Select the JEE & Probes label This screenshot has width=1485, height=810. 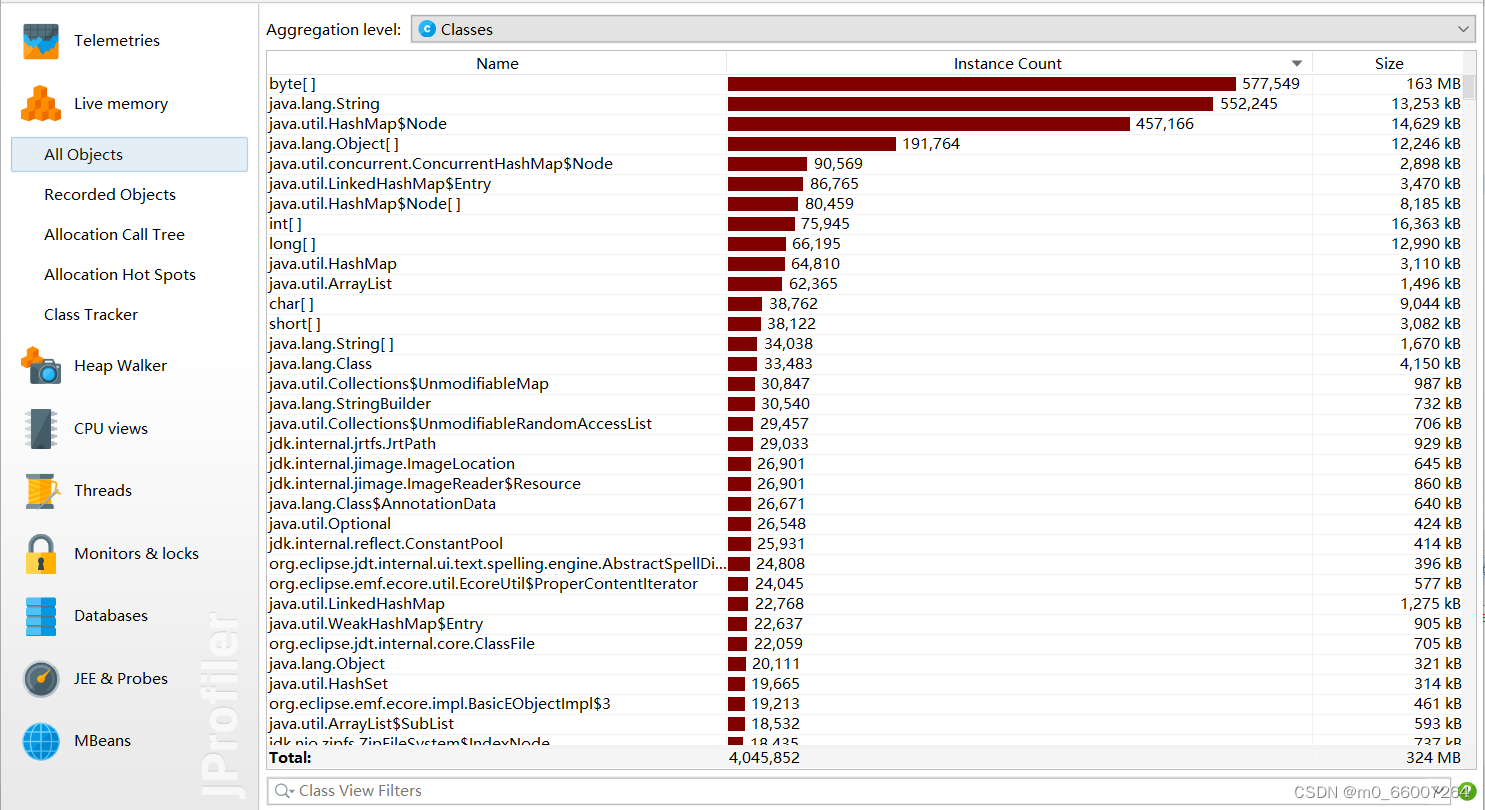click(121, 678)
